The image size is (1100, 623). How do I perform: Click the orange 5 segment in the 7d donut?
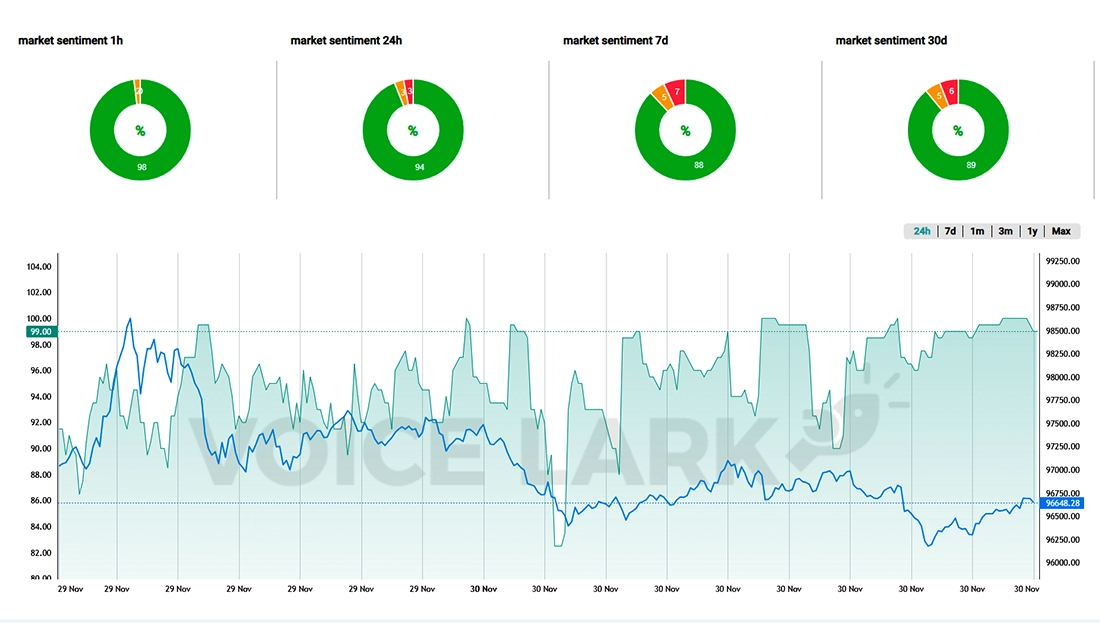pos(659,98)
